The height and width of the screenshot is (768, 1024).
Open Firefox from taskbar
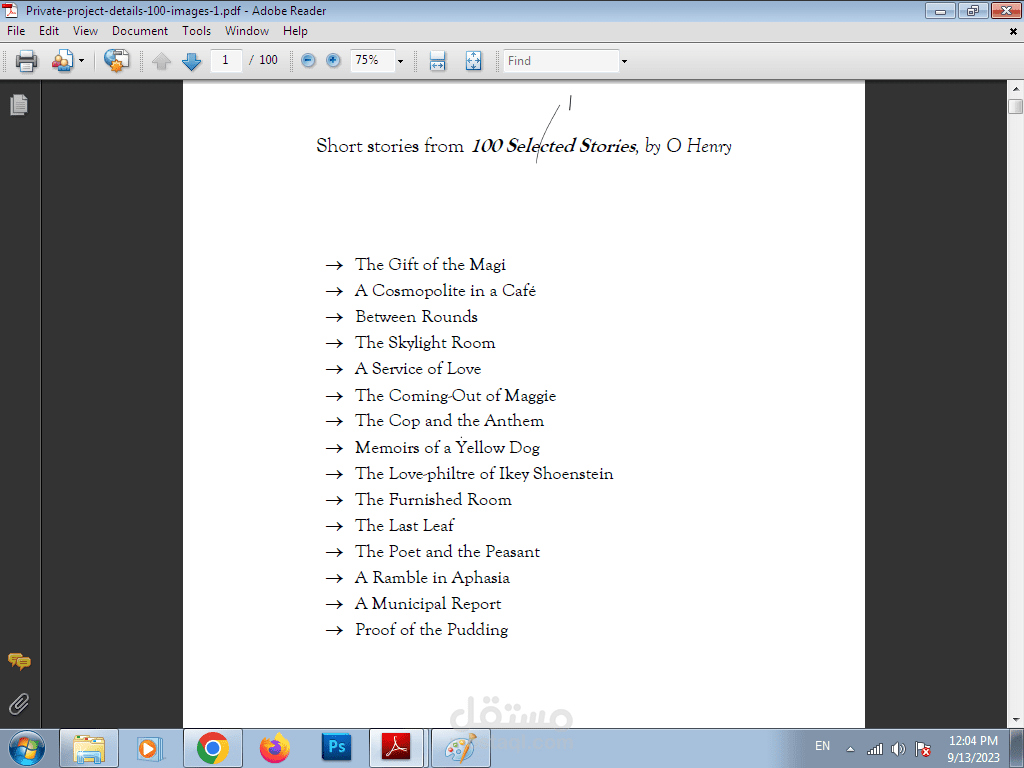click(x=275, y=748)
